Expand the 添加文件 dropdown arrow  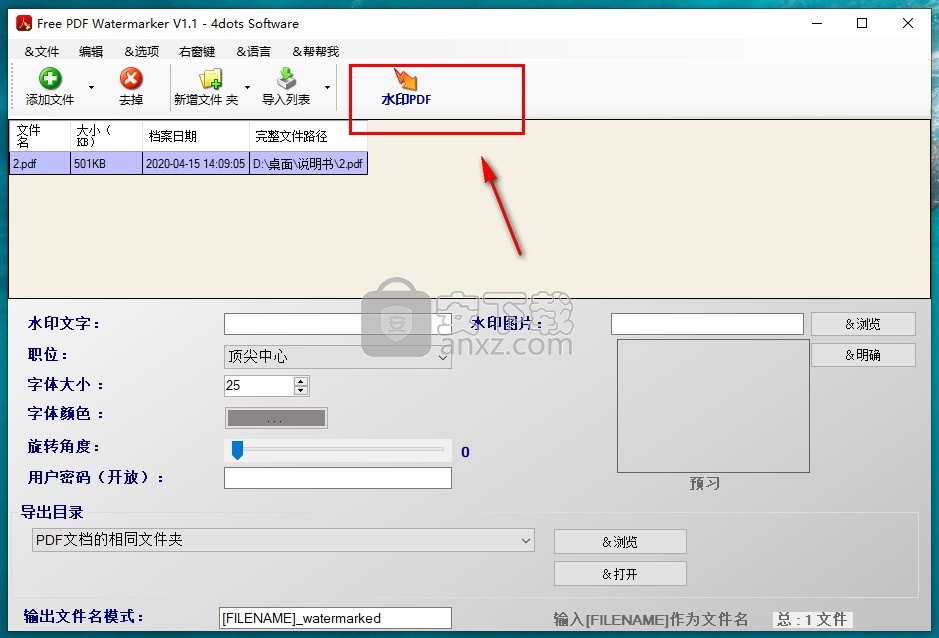91,87
